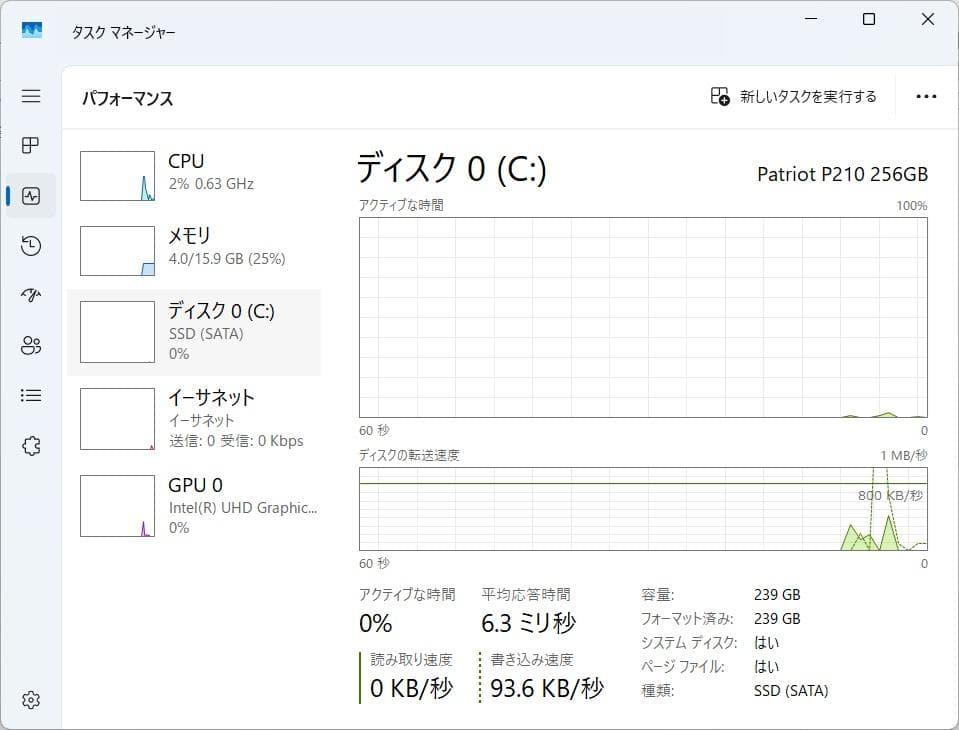
Task: Select the CPU usage thumbnail graph
Action: (117, 175)
